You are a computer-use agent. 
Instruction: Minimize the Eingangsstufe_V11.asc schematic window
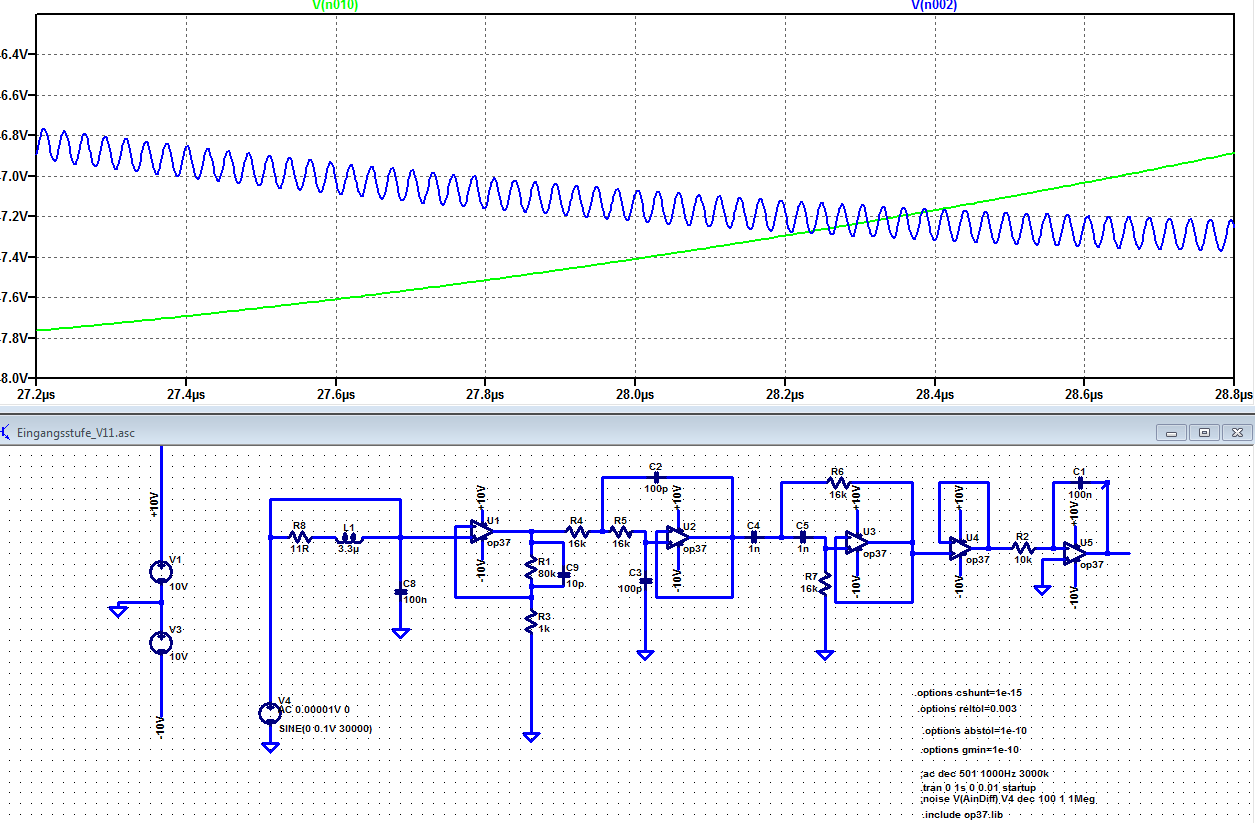coord(1172,432)
